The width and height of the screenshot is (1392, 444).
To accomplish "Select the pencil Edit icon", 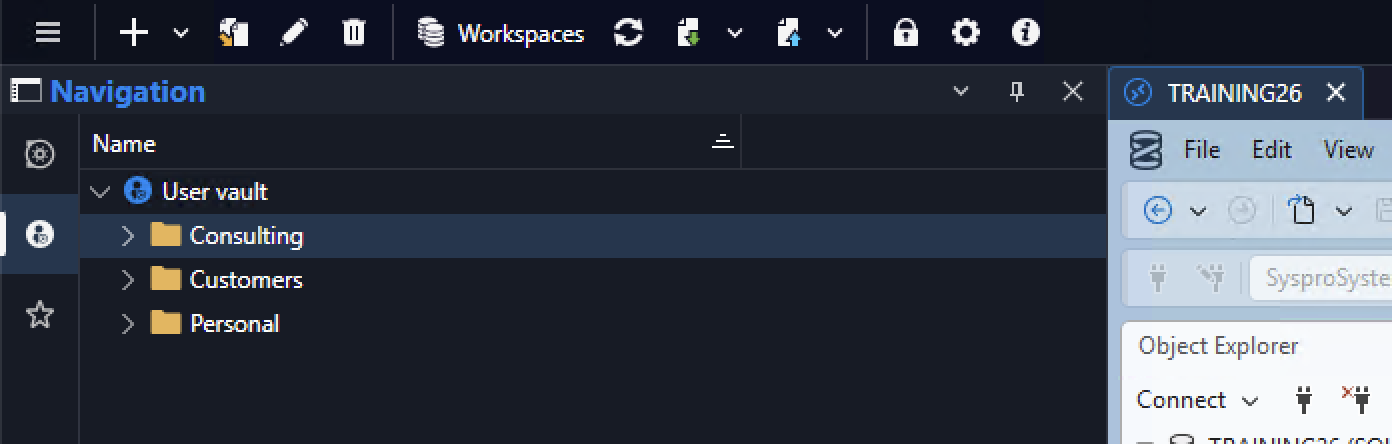I will click(x=293, y=32).
